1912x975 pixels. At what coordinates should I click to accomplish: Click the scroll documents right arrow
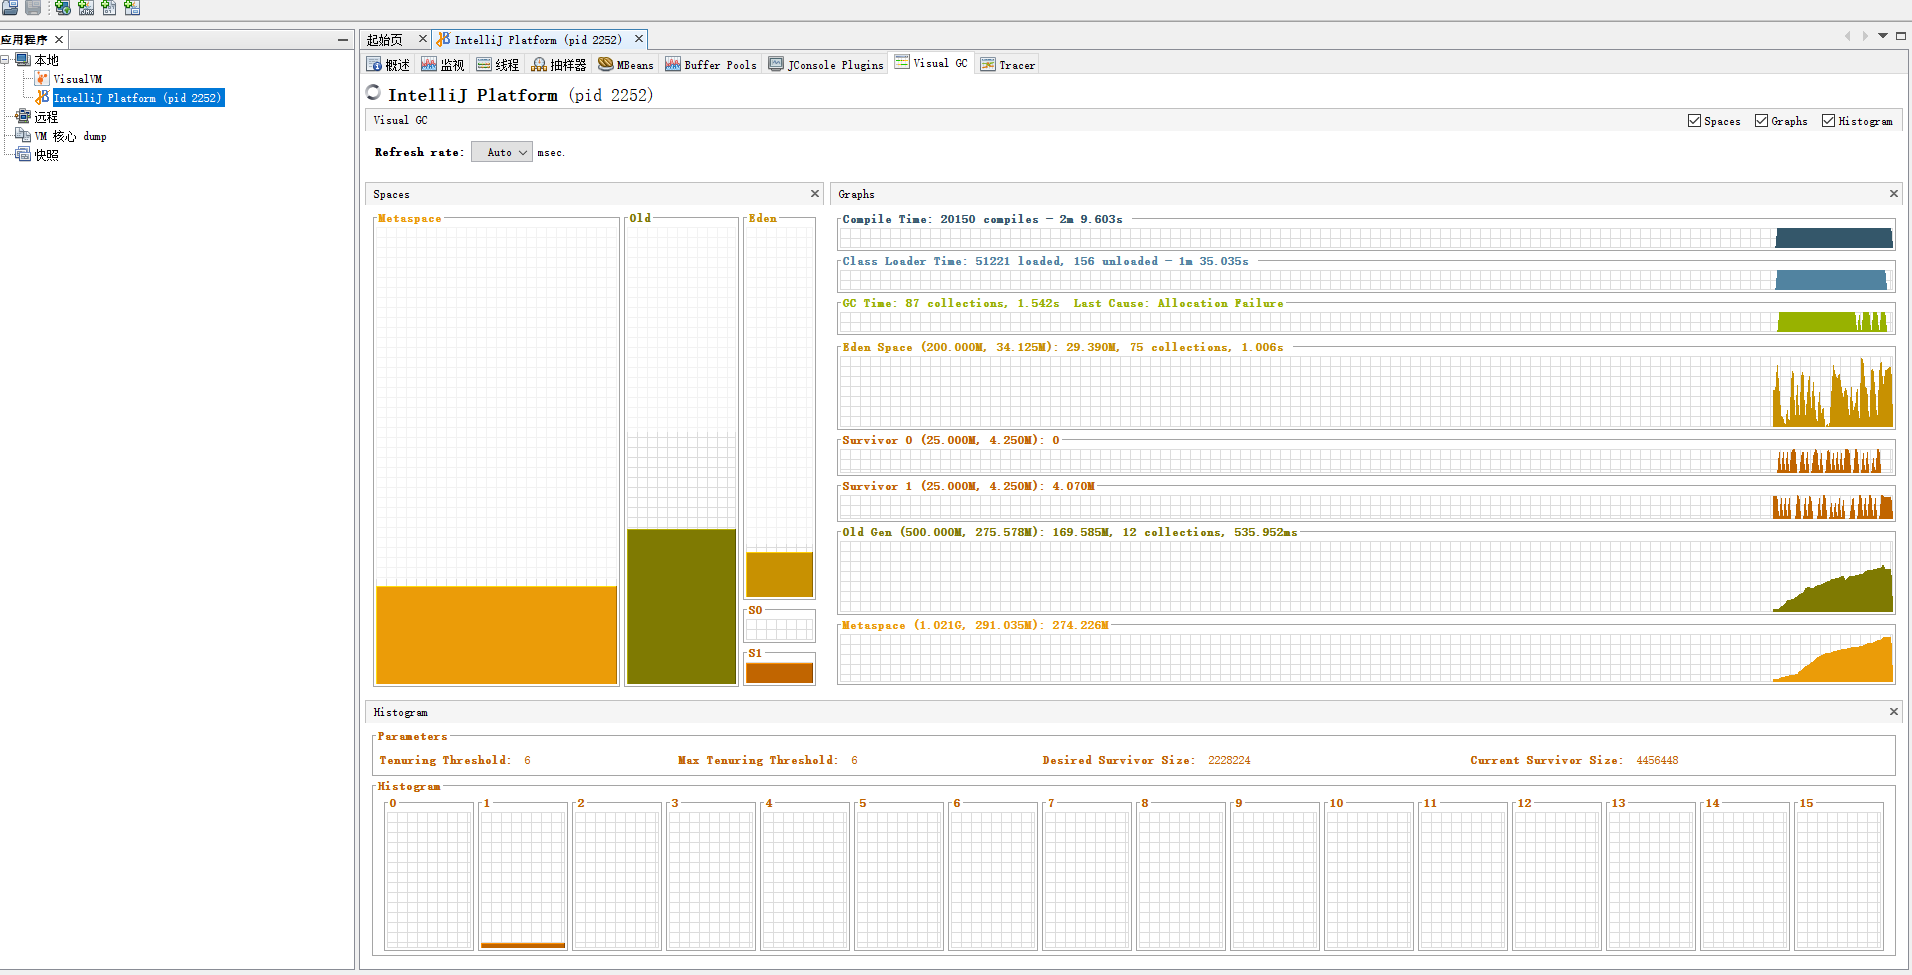tap(1865, 36)
